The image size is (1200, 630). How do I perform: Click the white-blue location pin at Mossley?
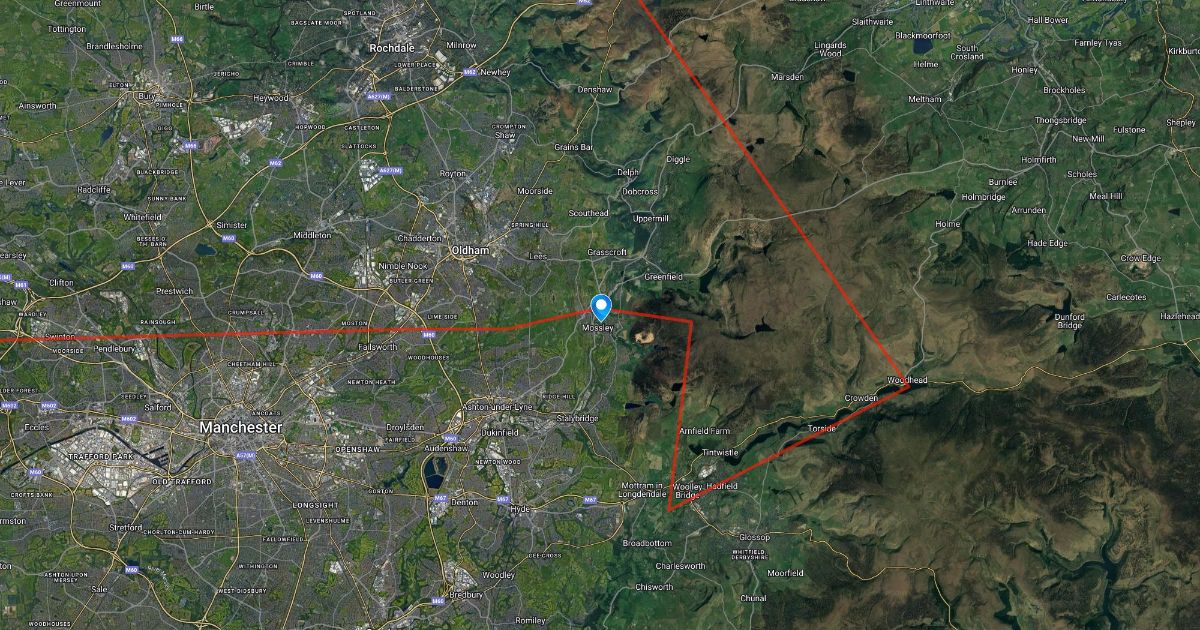click(x=601, y=306)
